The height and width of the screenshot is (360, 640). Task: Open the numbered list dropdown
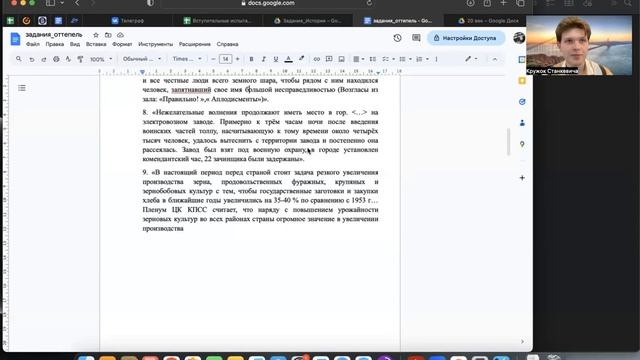coord(422,59)
